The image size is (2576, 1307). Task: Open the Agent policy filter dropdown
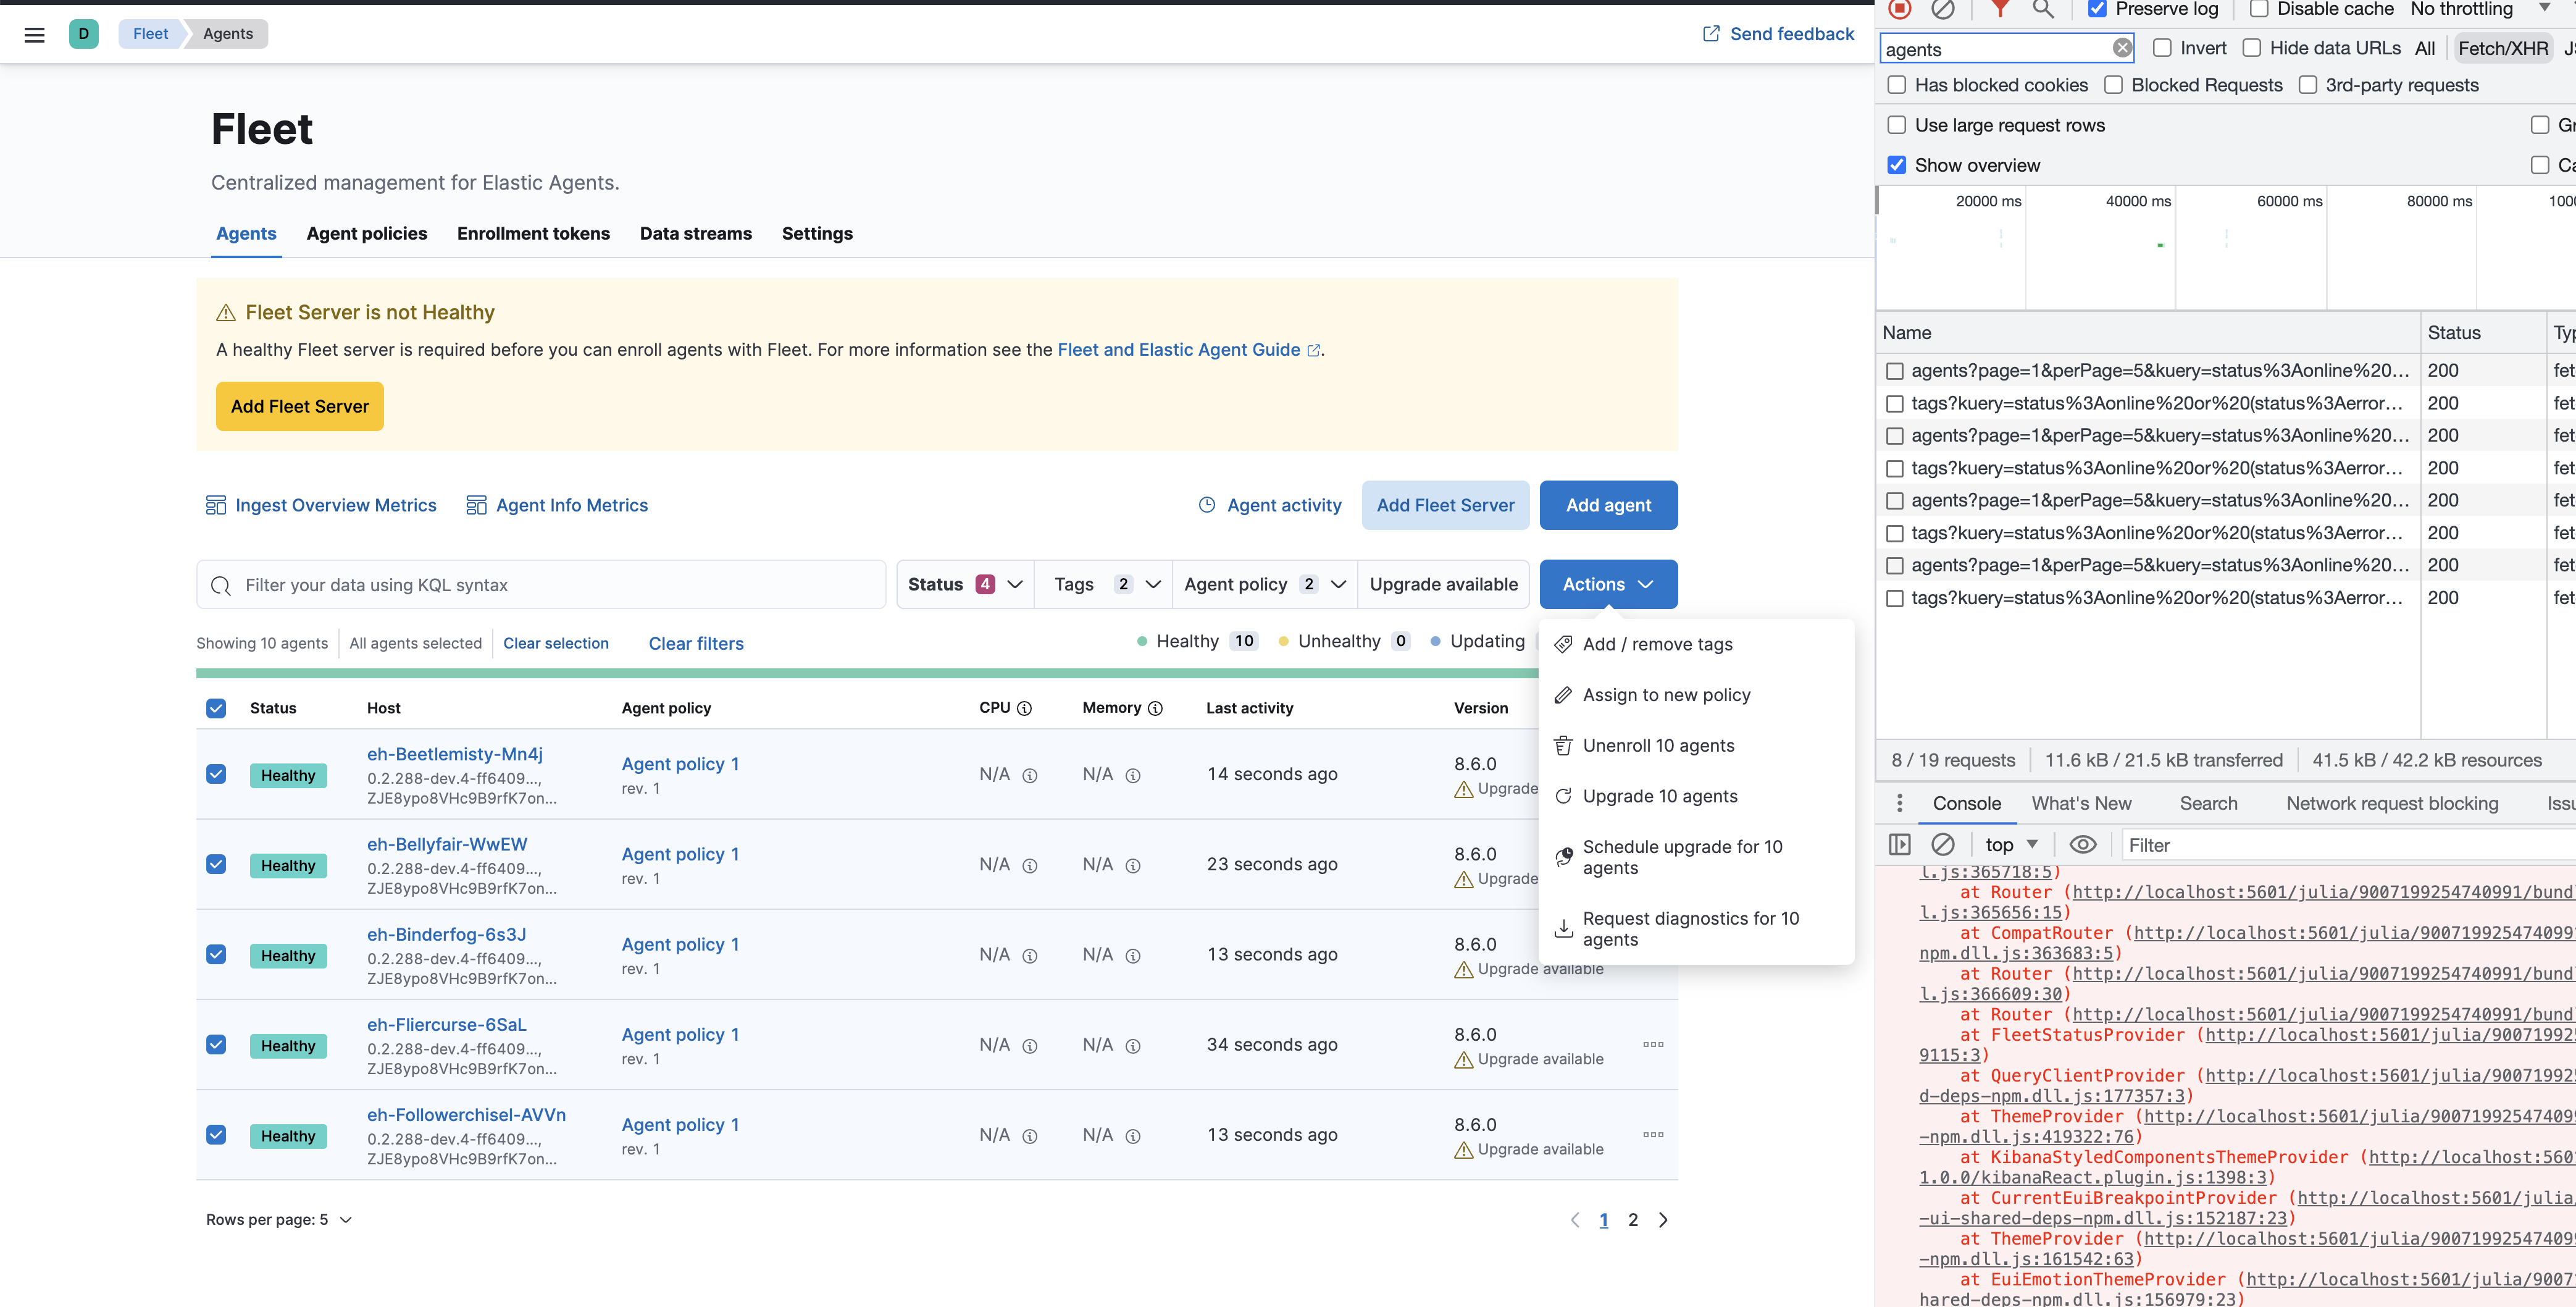[1265, 584]
